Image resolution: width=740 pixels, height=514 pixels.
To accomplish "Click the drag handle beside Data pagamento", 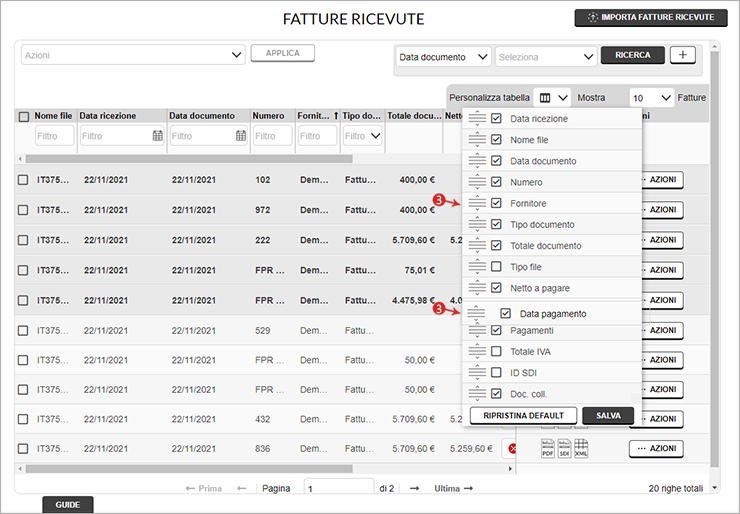I will (x=476, y=313).
